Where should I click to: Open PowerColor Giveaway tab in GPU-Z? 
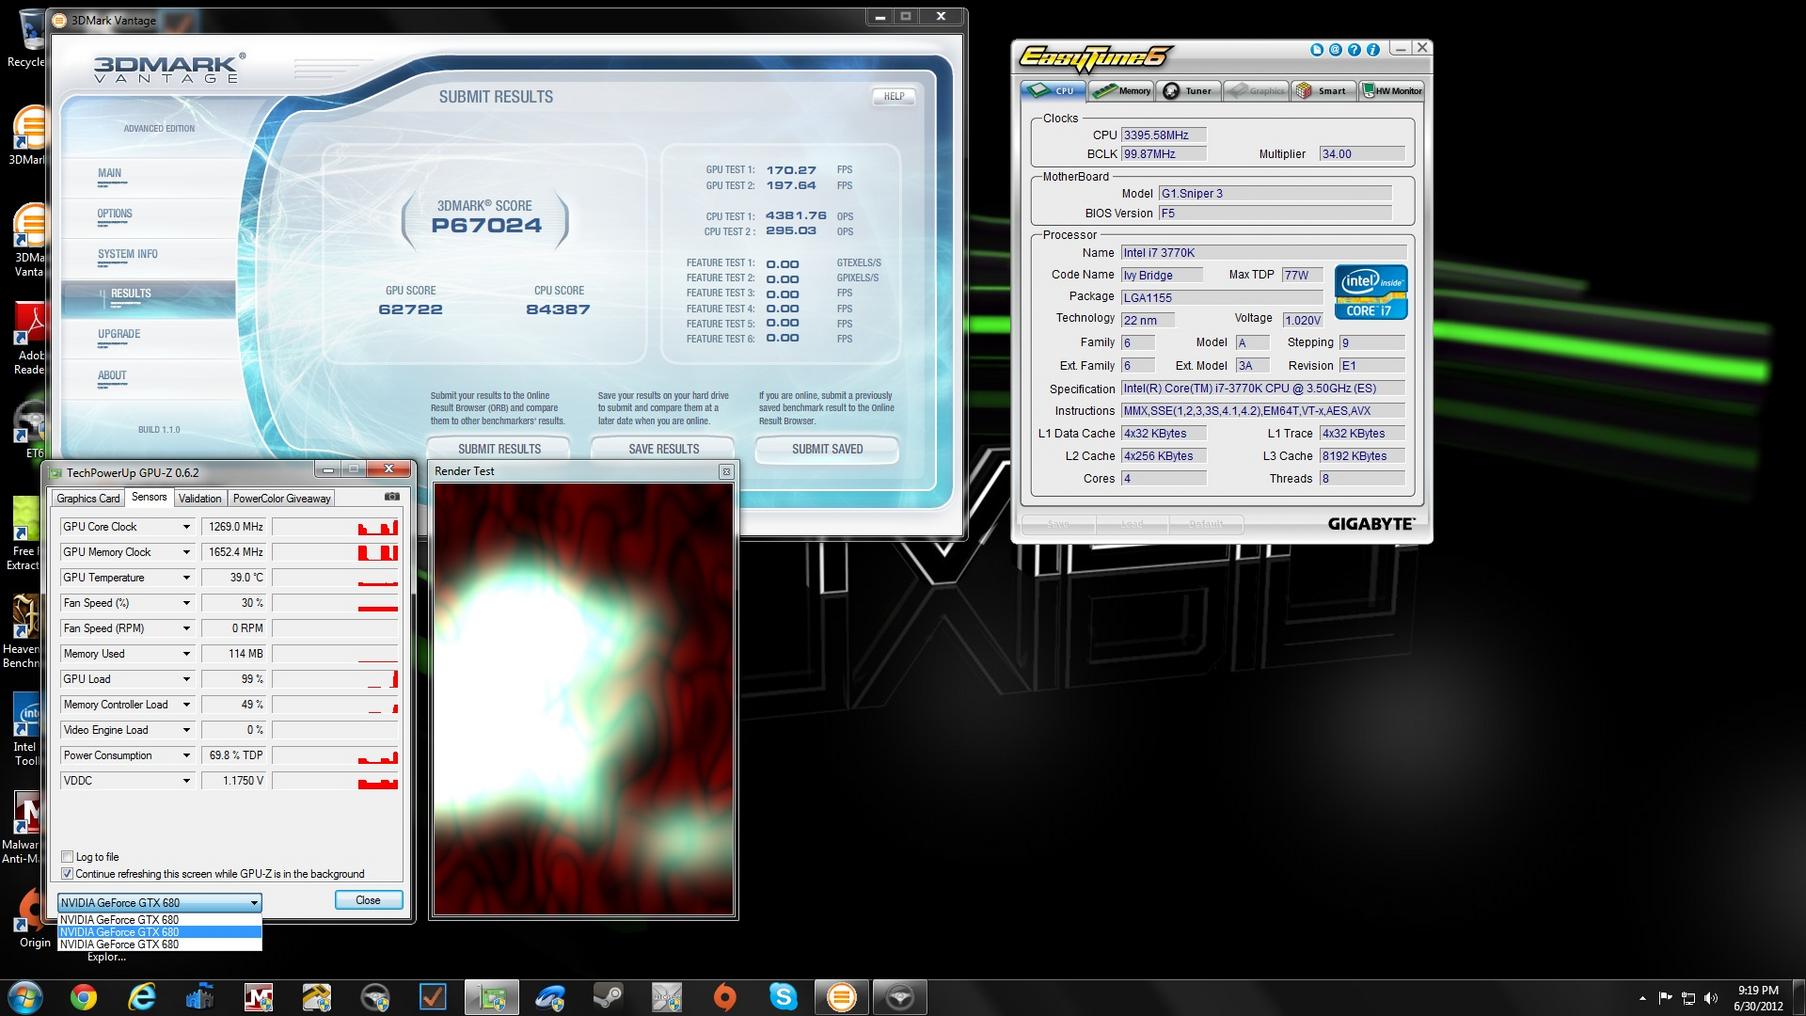[x=282, y=498]
